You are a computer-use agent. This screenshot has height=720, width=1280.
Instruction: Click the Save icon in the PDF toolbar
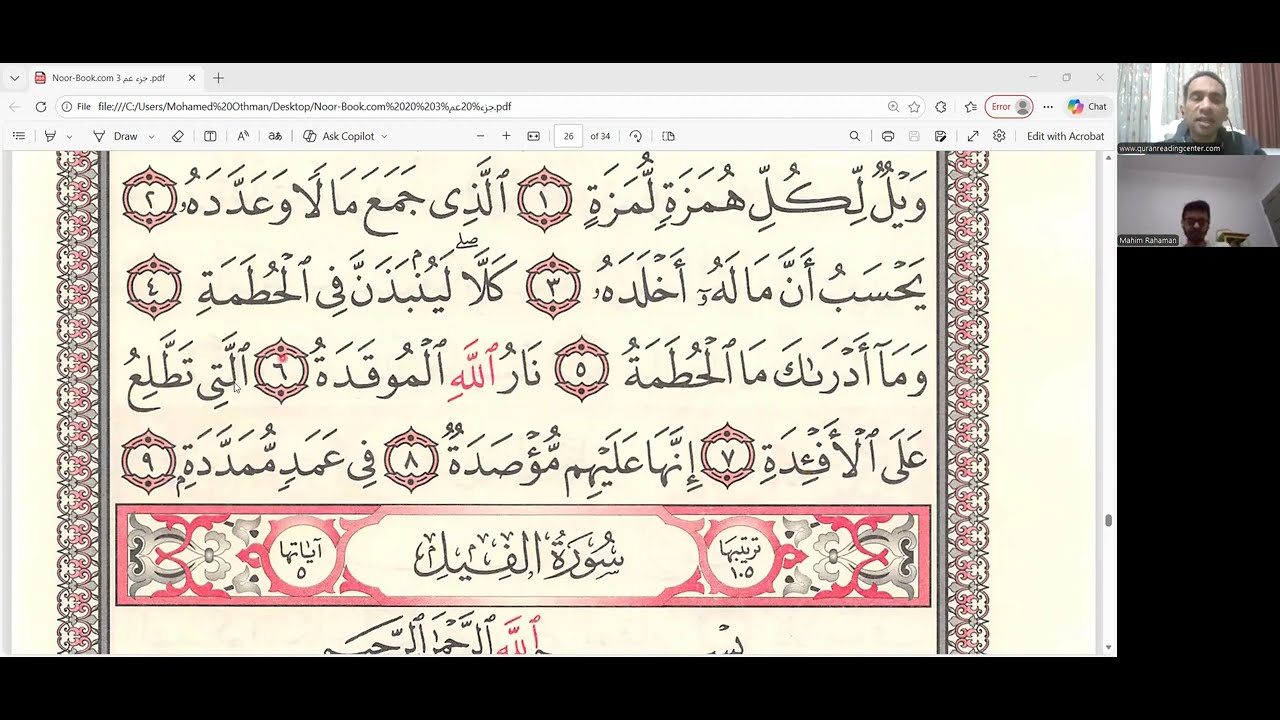click(x=914, y=136)
